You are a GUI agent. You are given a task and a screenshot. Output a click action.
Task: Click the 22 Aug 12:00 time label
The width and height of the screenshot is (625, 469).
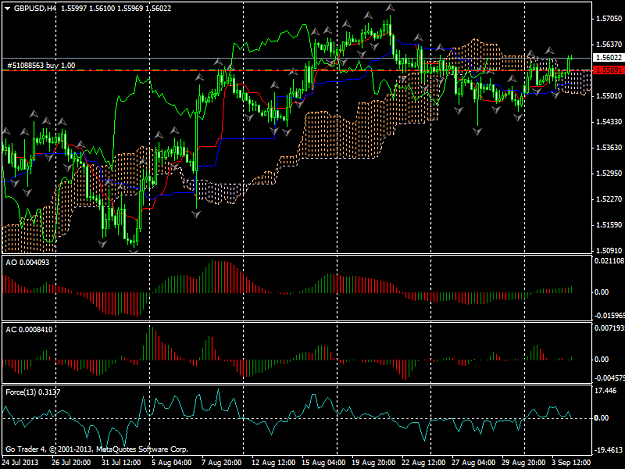pos(423,462)
